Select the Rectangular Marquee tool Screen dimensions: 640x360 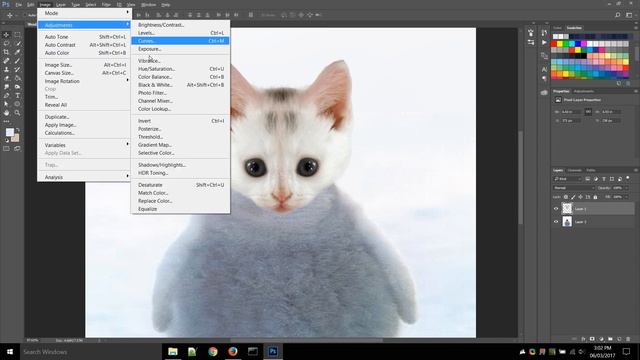tap(17, 35)
